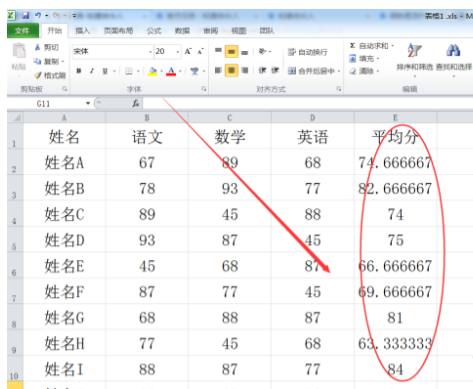This screenshot has width=473, height=389.
Task: Expand the undo history dropdown arrow
Action: point(46,15)
